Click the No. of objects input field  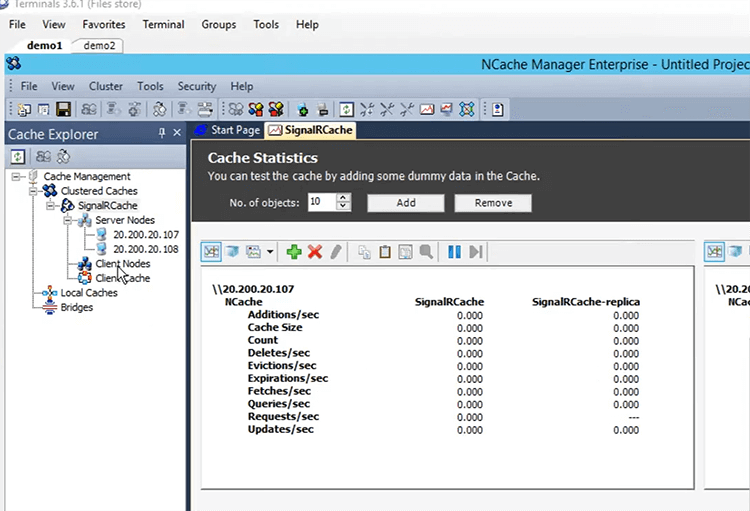(321, 202)
